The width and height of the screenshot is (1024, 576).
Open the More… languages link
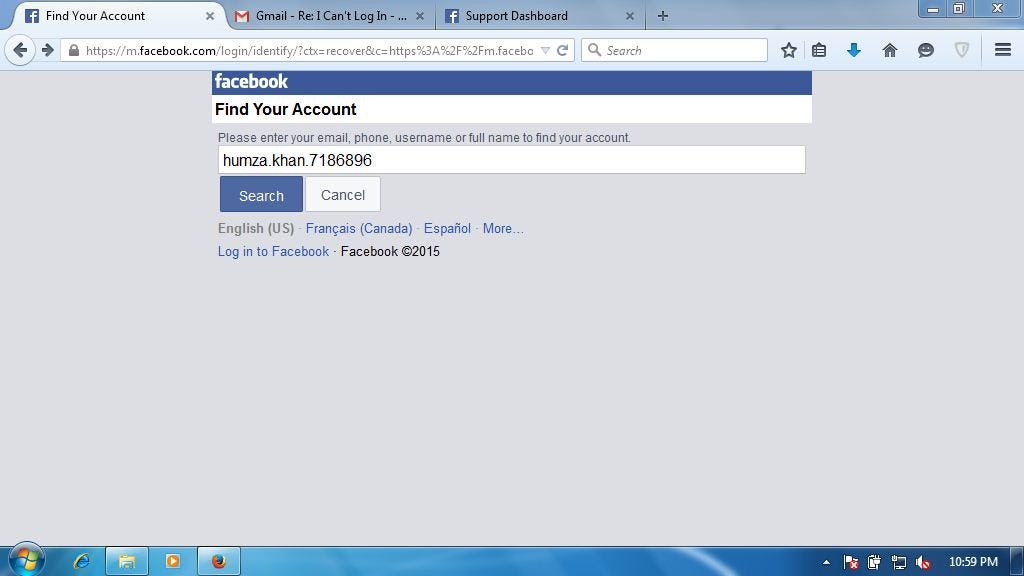point(503,229)
